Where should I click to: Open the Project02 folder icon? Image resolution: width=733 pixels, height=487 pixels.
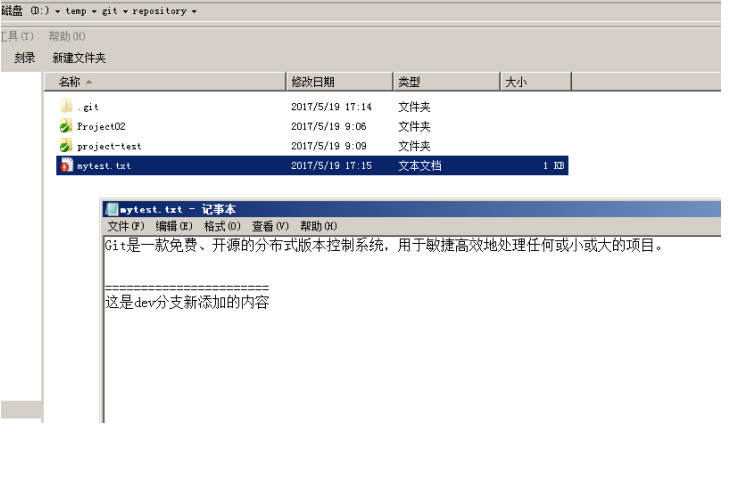pyautogui.click(x=66, y=126)
